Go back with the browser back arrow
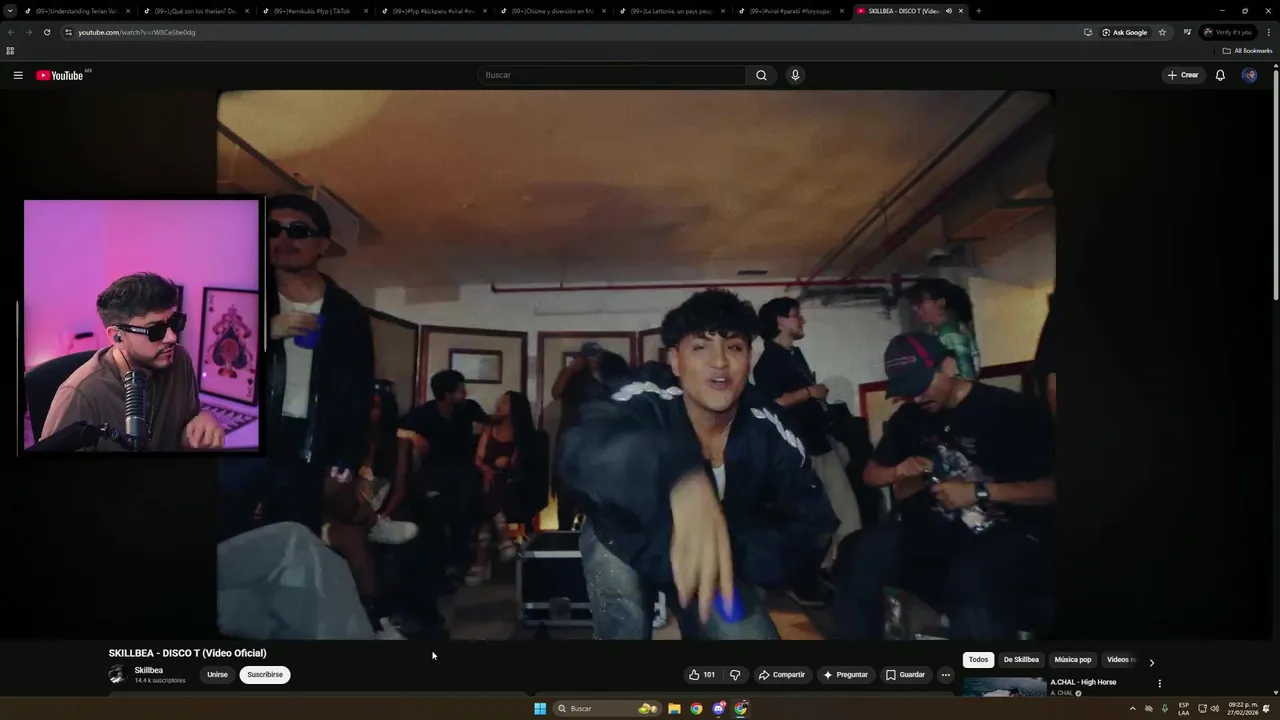This screenshot has width=1280, height=720. pyautogui.click(x=11, y=32)
